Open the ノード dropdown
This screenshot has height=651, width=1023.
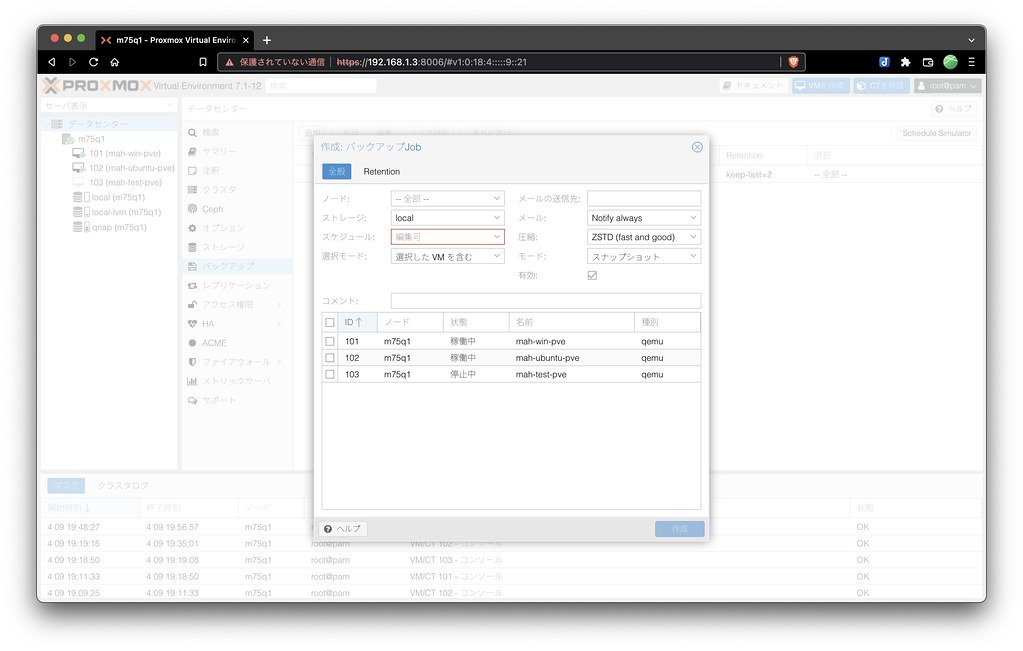point(447,198)
